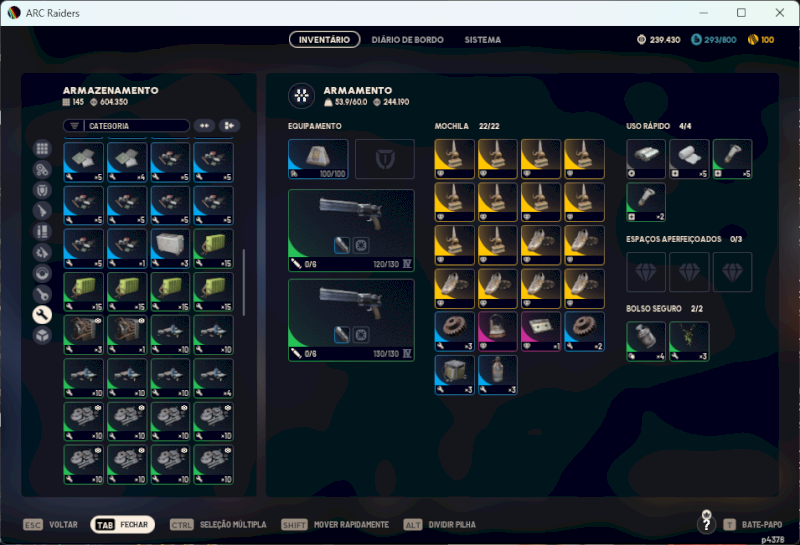The image size is (800, 545).
Task: Select the pink cassette tape item x1
Action: (x=541, y=332)
